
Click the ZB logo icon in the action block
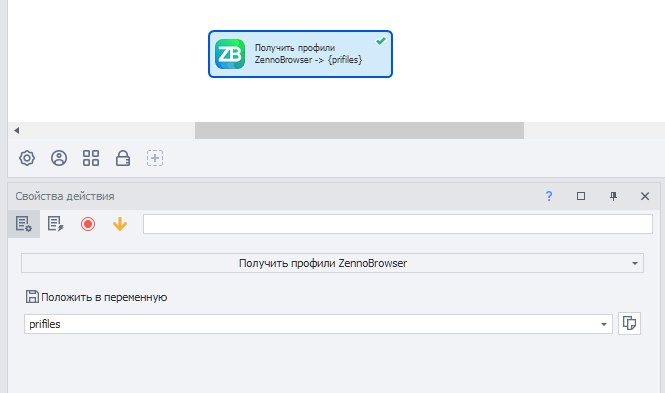[230, 54]
